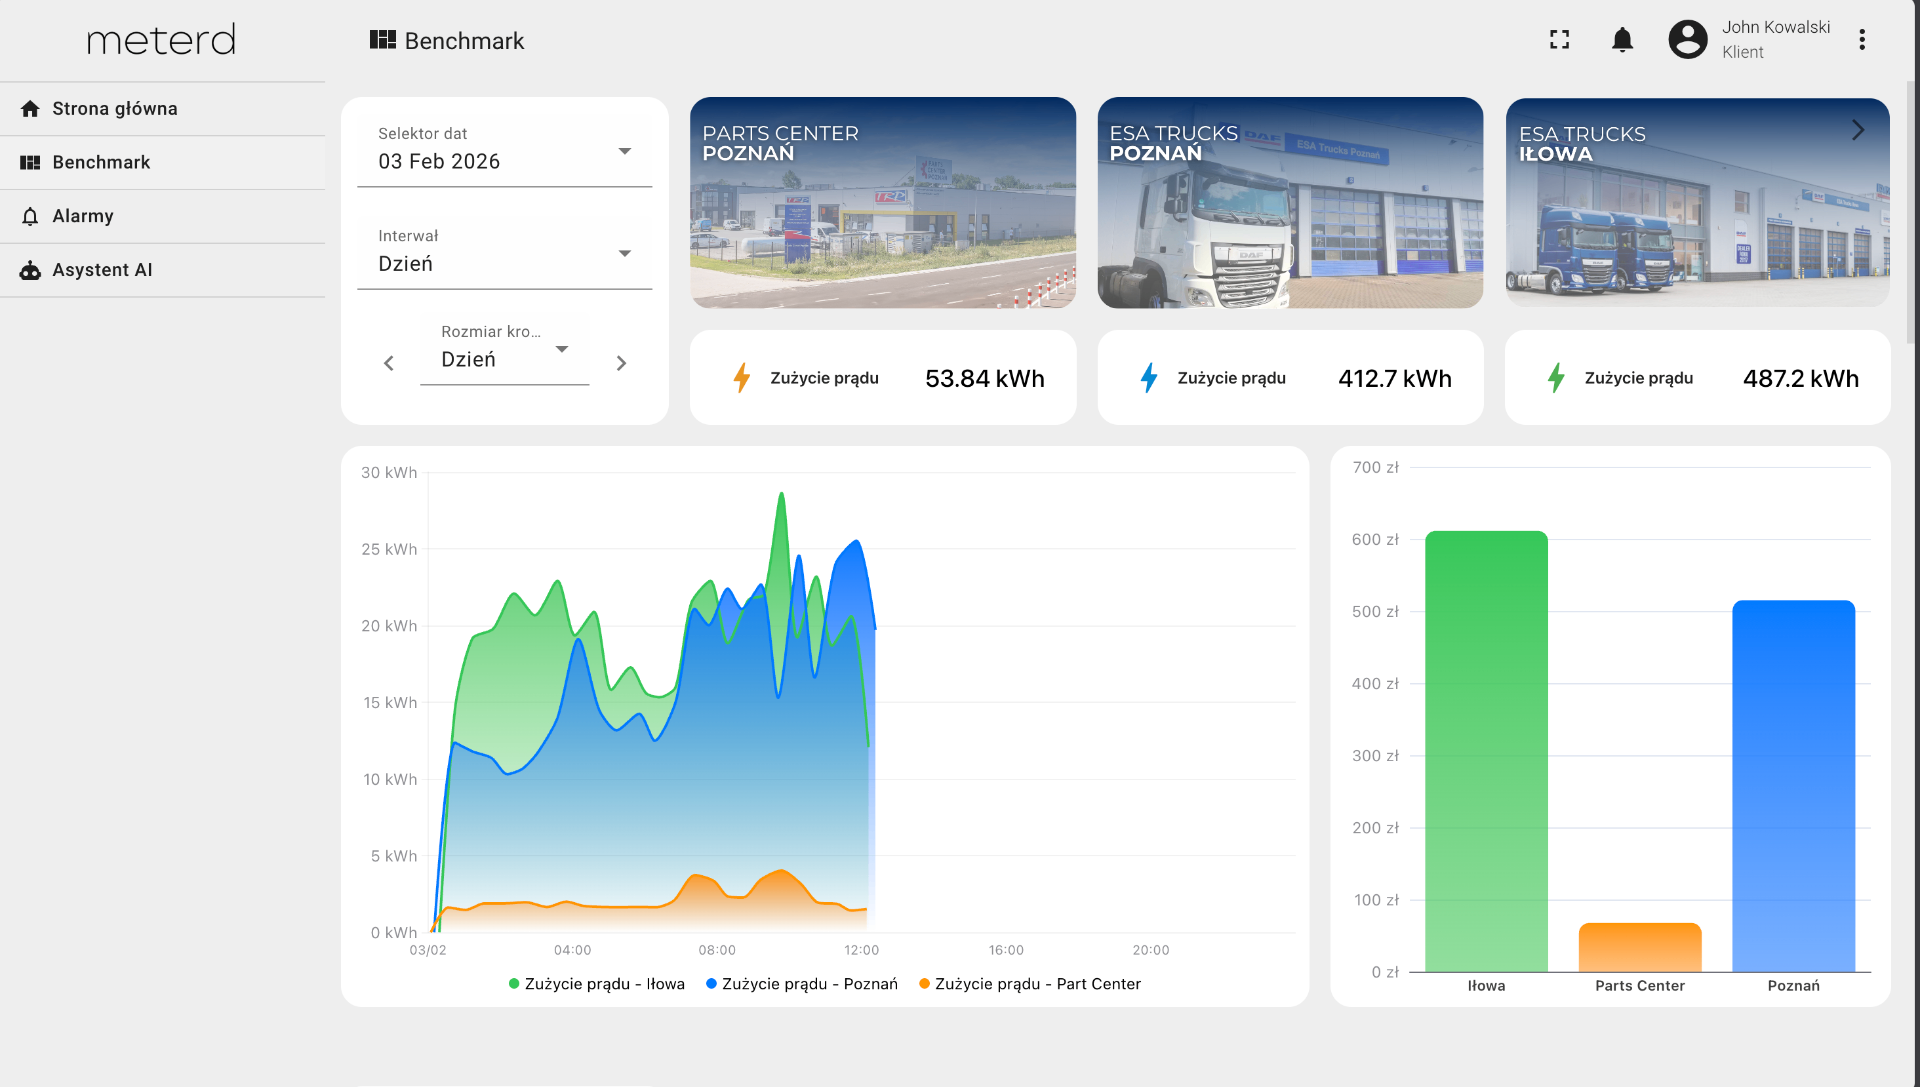The image size is (1920, 1087).
Task: Click the page vertical scrollbar
Action: tap(1912, 212)
